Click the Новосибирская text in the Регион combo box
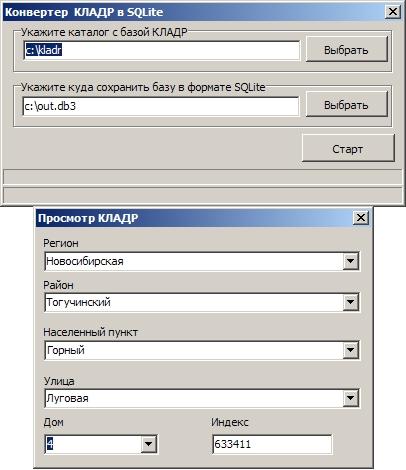 tap(85, 261)
